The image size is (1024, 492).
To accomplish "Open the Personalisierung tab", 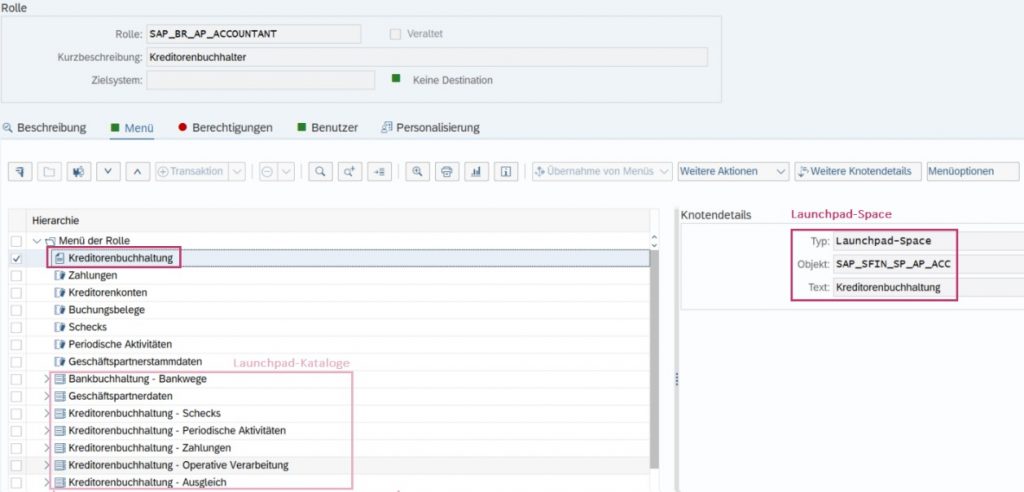I will point(437,128).
